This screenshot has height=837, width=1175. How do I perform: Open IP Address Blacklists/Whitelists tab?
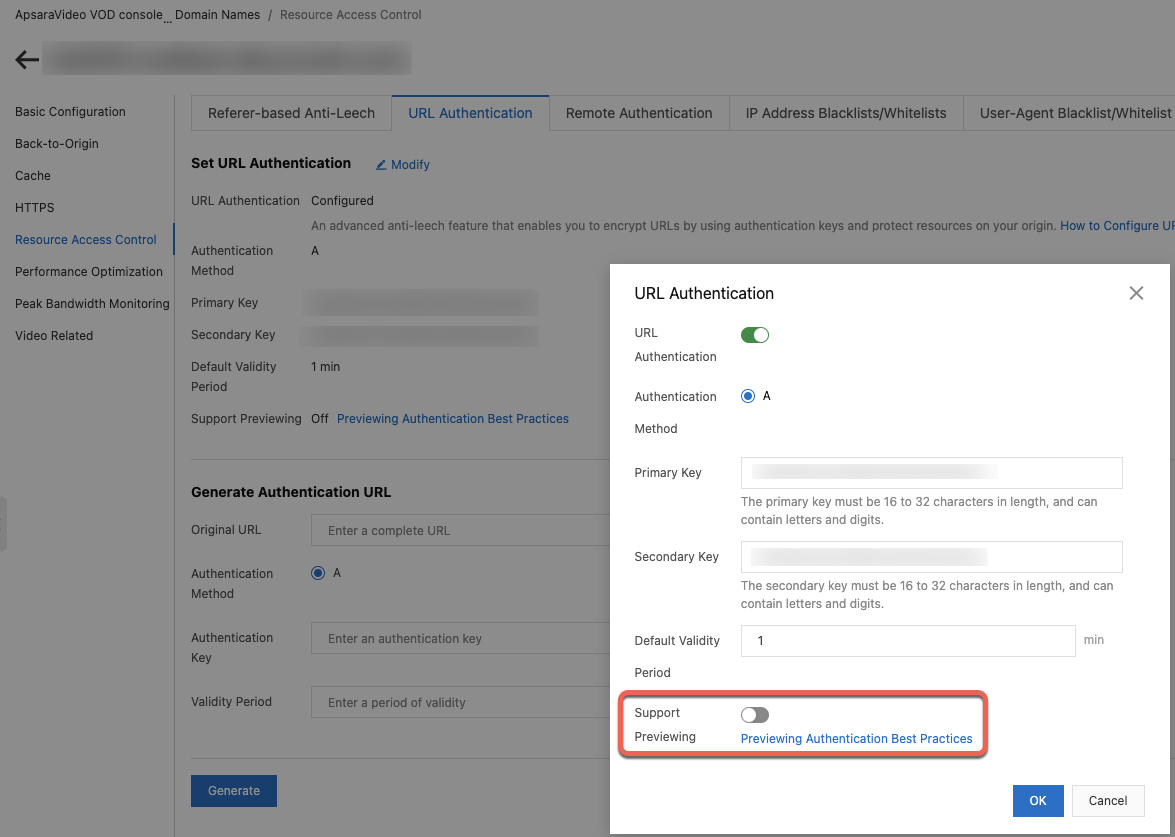click(x=846, y=113)
